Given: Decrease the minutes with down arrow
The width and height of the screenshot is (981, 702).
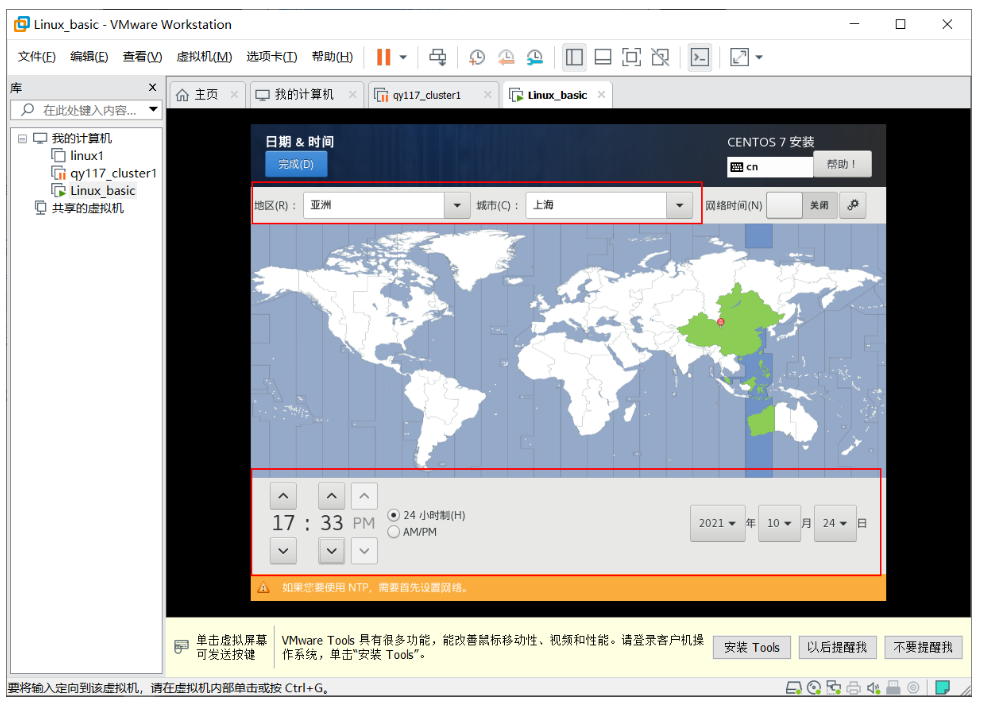Looking at the screenshot, I should tap(332, 551).
